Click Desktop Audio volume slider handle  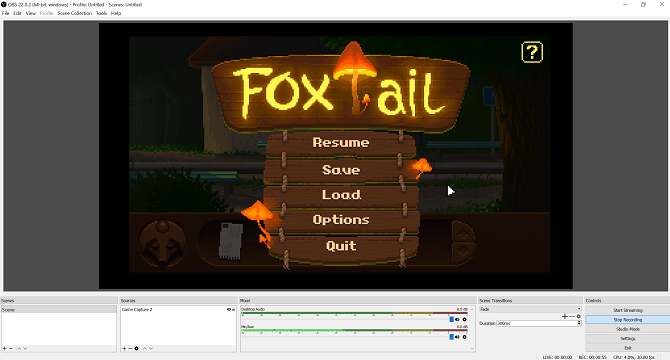(451, 319)
